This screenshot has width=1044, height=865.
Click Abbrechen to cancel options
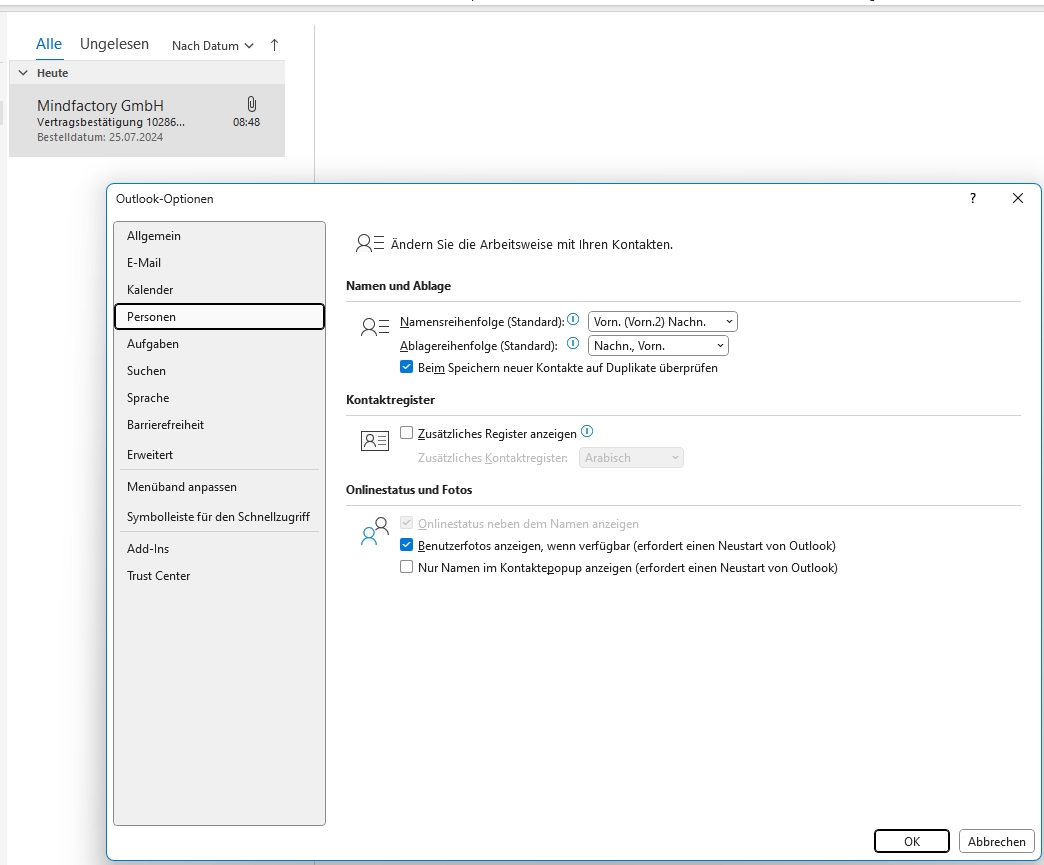pyautogui.click(x=996, y=841)
